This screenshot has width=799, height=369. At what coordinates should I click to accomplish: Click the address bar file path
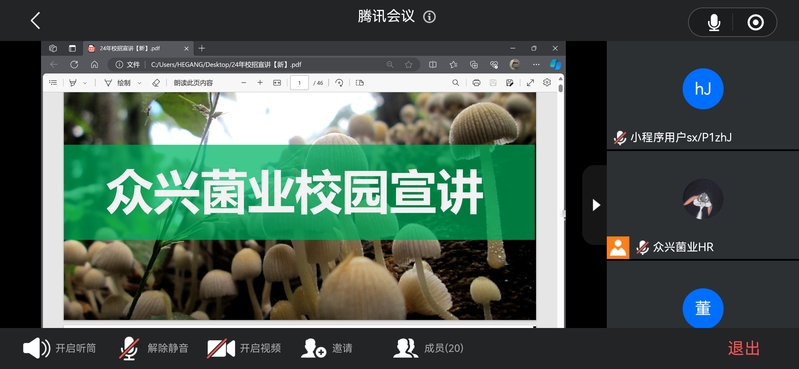tap(226, 65)
